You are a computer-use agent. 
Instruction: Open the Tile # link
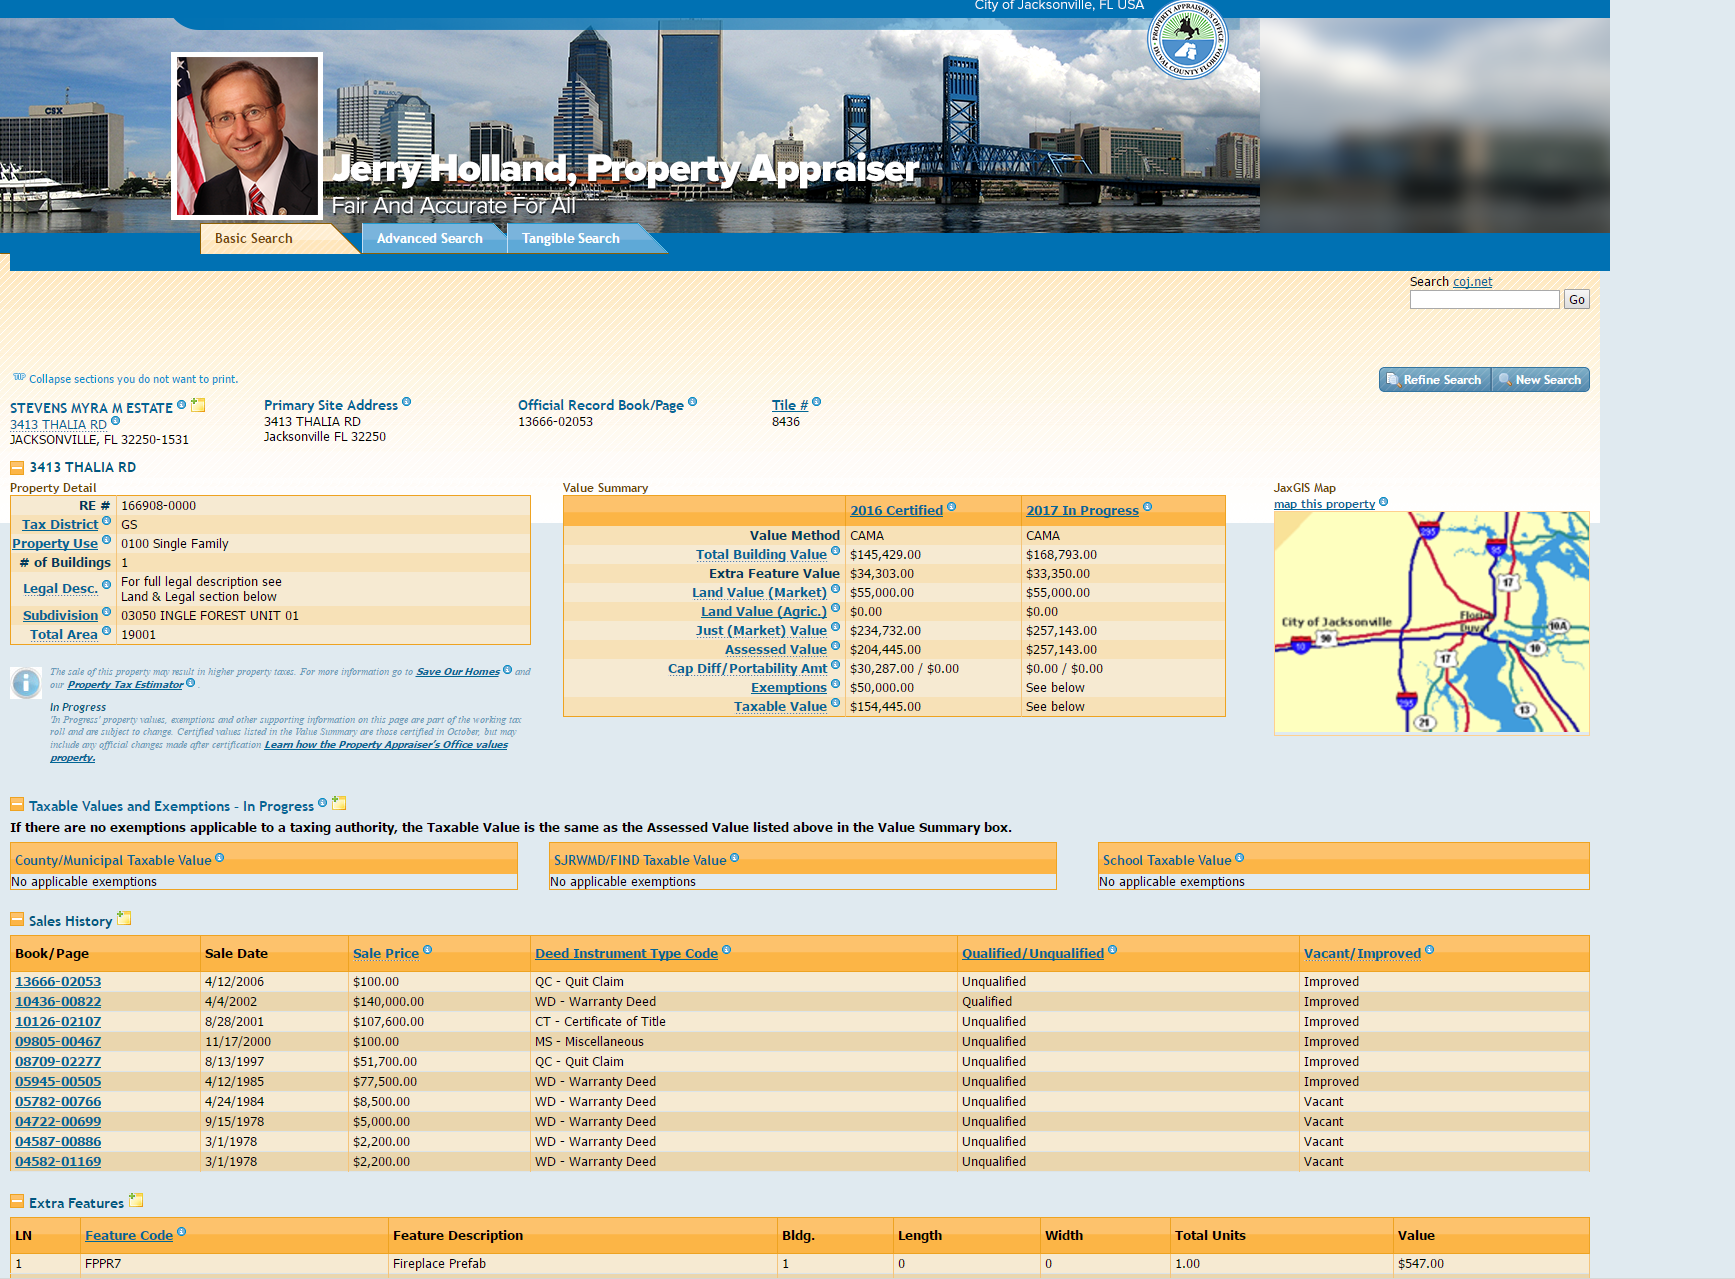tap(790, 405)
